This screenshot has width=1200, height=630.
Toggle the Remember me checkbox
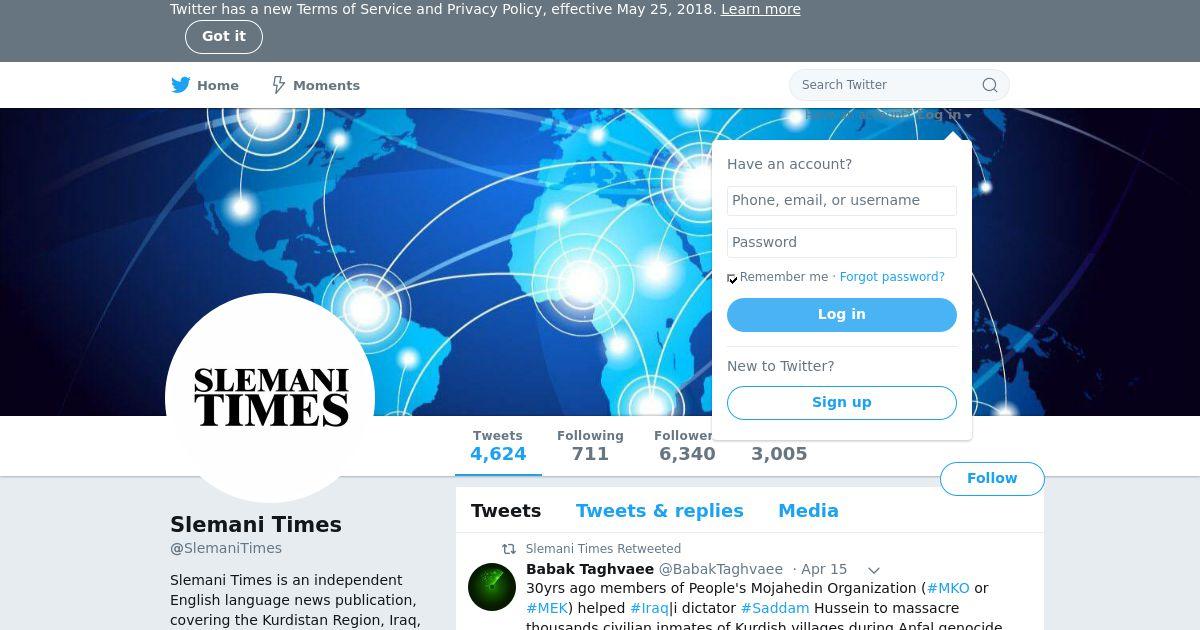tap(732, 278)
